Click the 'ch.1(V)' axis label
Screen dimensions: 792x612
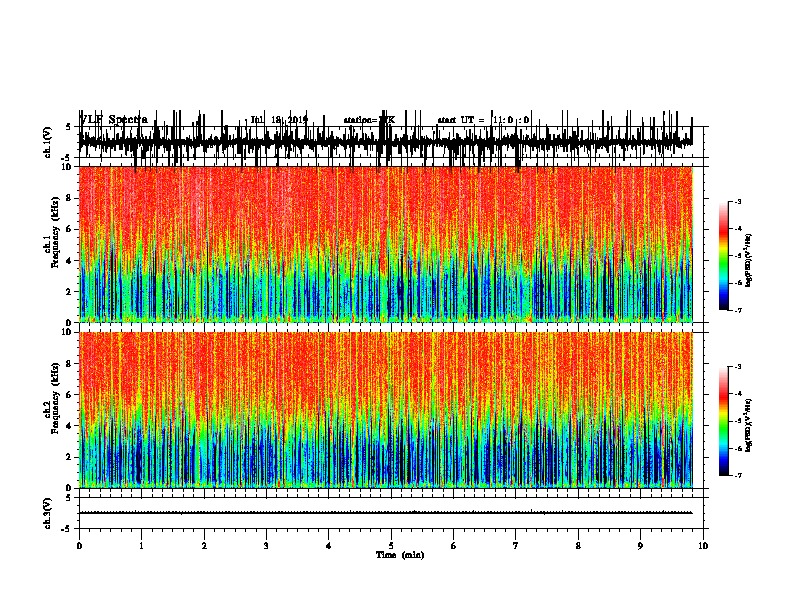[x=47, y=141]
